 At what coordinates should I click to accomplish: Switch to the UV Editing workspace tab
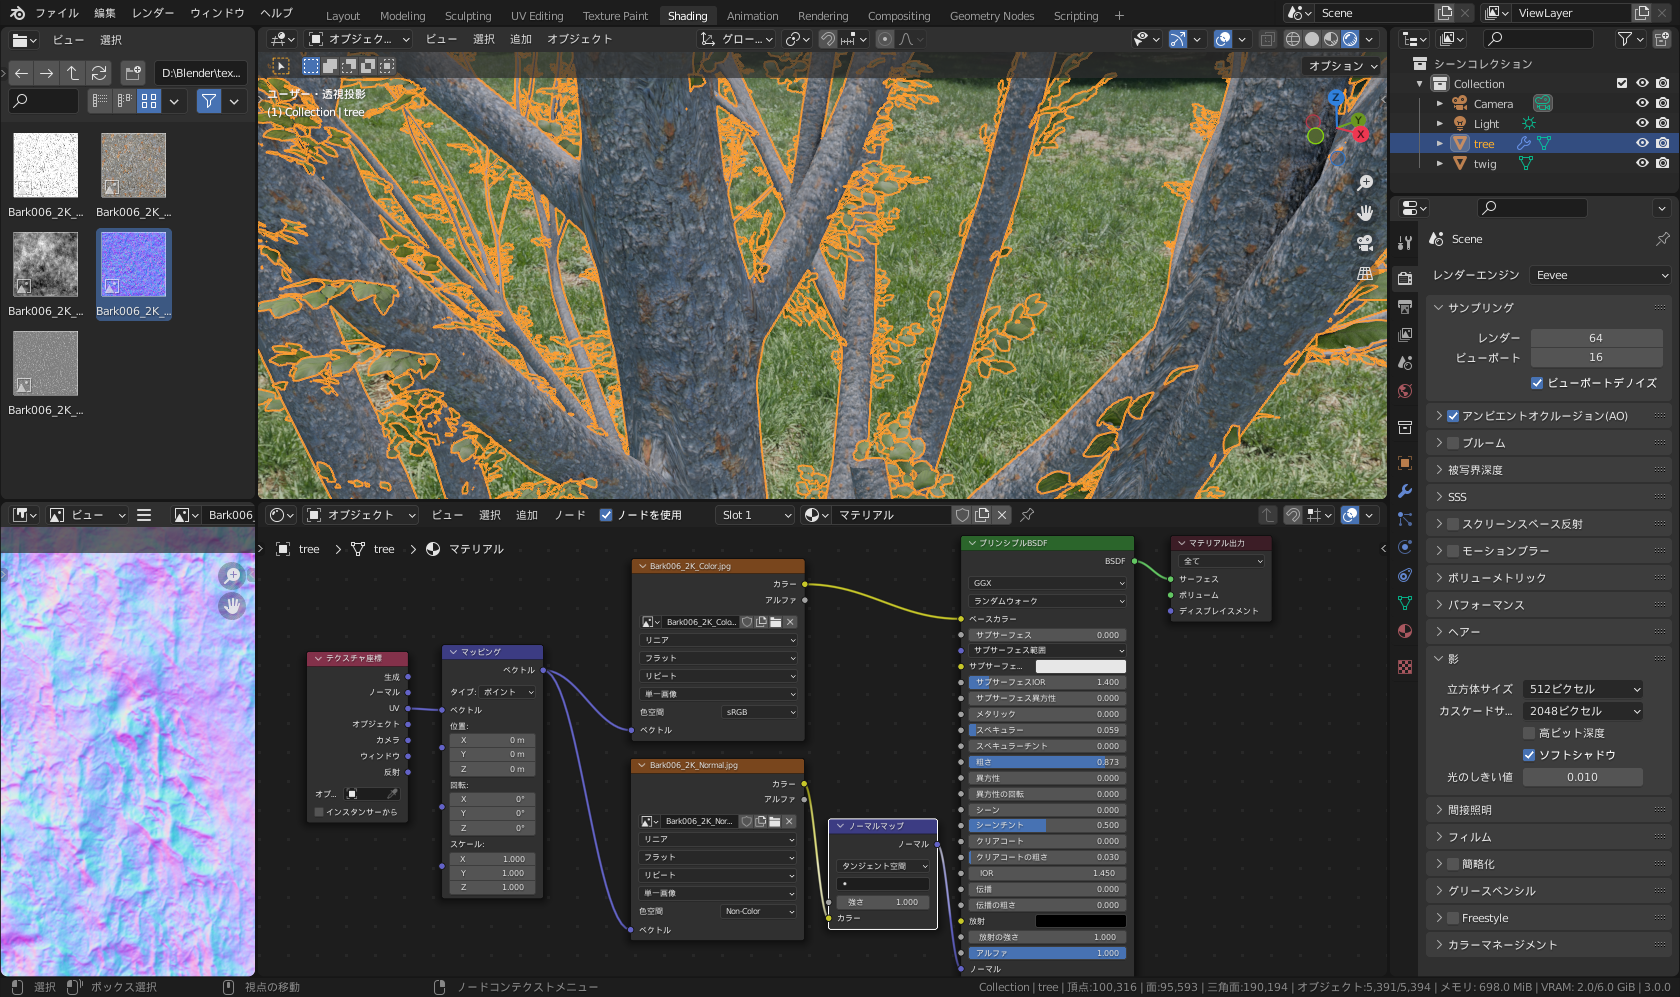click(537, 16)
